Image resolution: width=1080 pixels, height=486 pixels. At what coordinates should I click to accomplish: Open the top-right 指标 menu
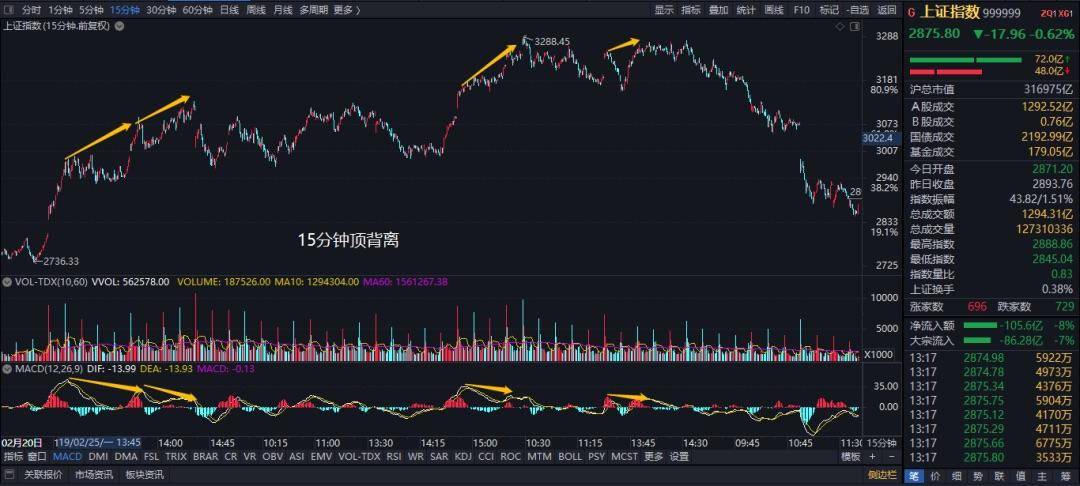[691, 10]
